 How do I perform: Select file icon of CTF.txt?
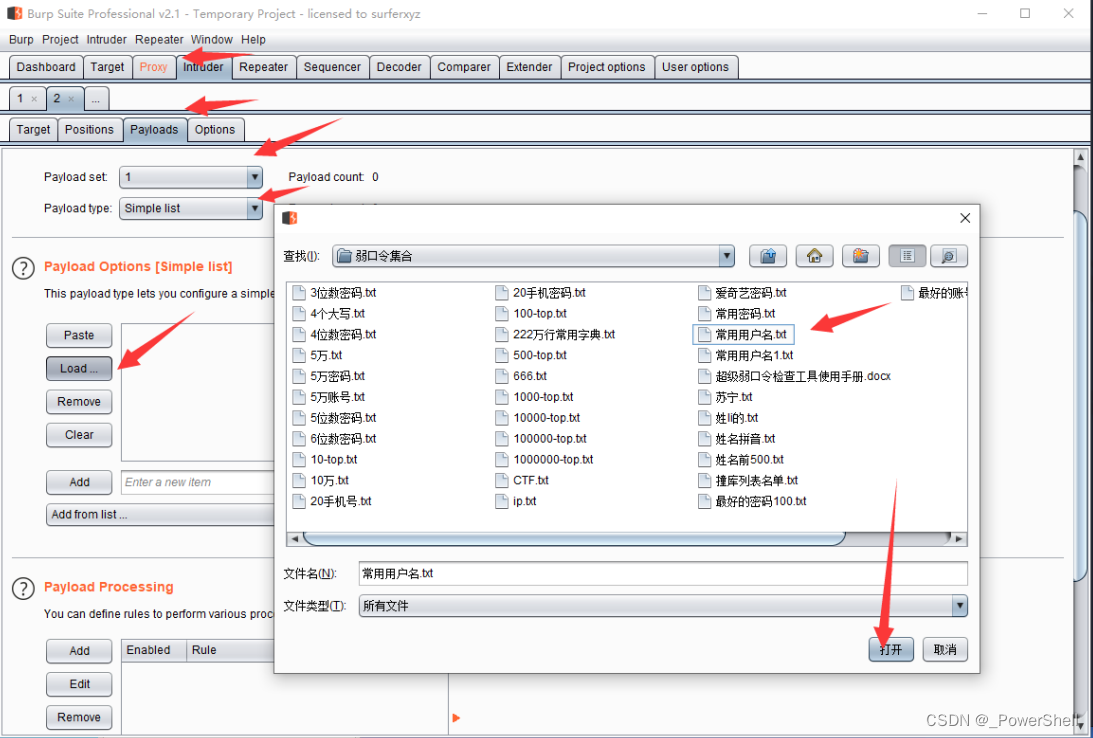click(x=502, y=480)
